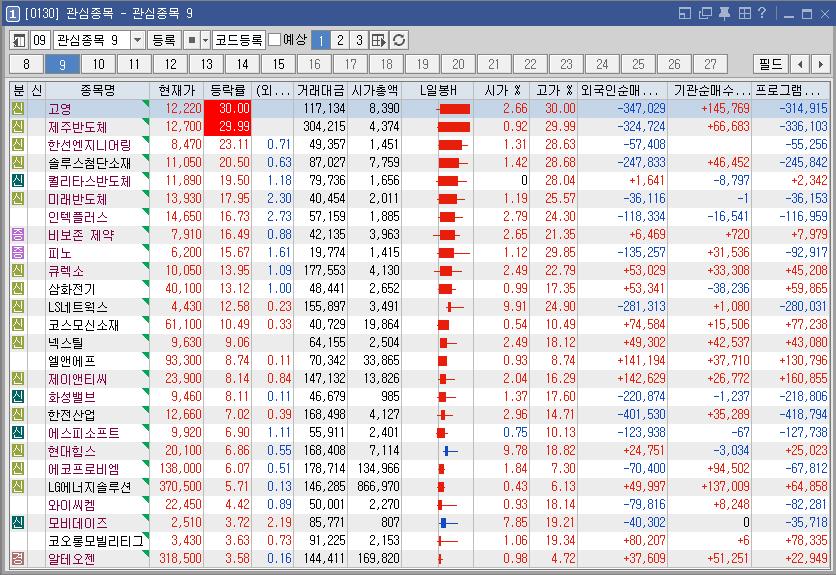The height and width of the screenshot is (575, 836).
Task: Open the dropdown arrow beside stop button
Action: click(205, 40)
